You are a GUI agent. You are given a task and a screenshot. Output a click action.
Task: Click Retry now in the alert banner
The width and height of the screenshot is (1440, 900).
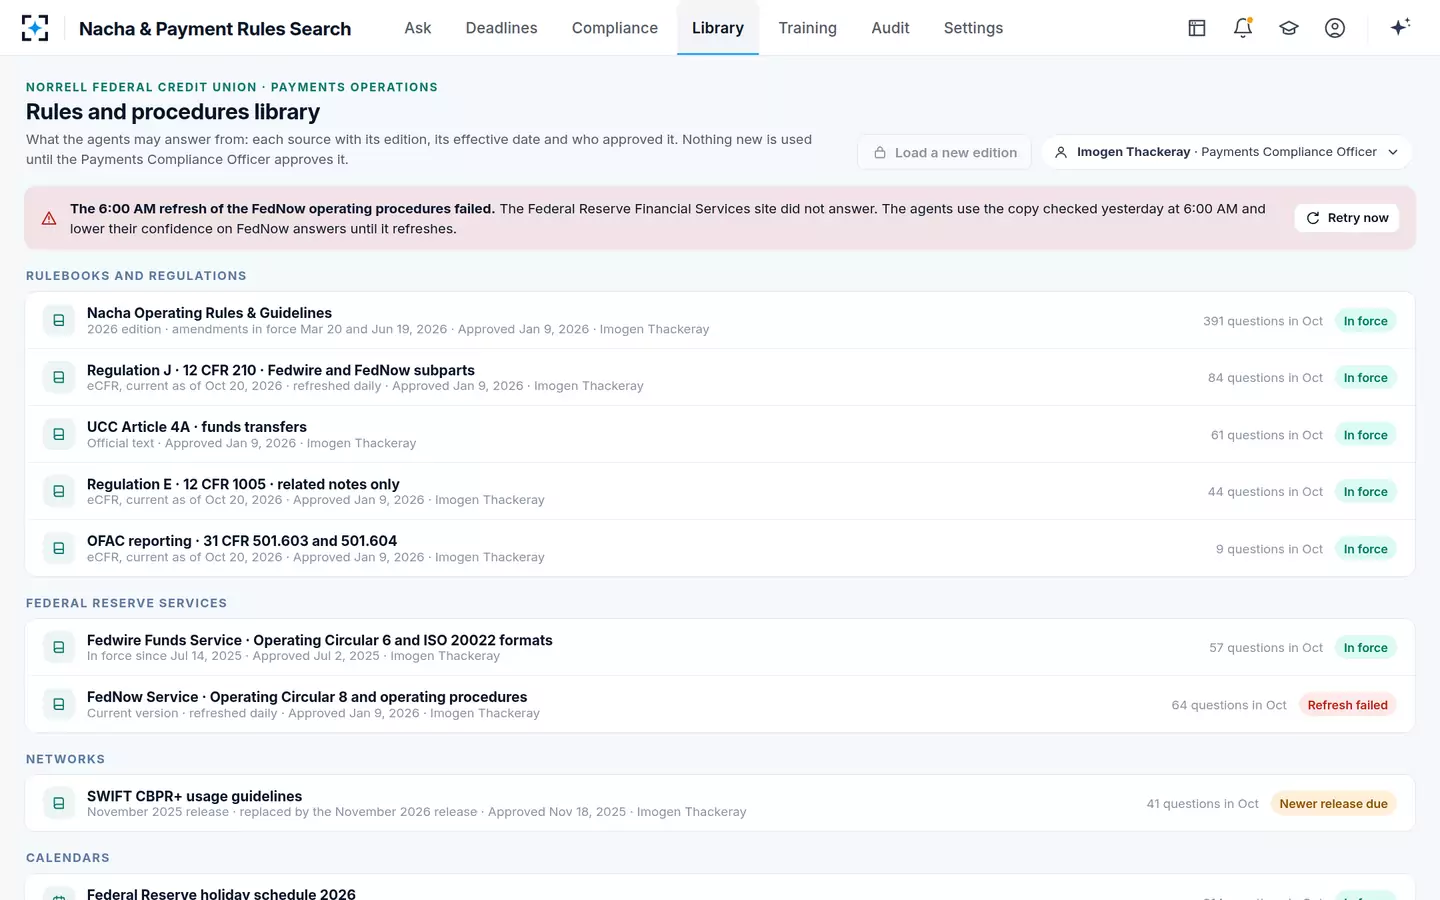[x=1347, y=218]
